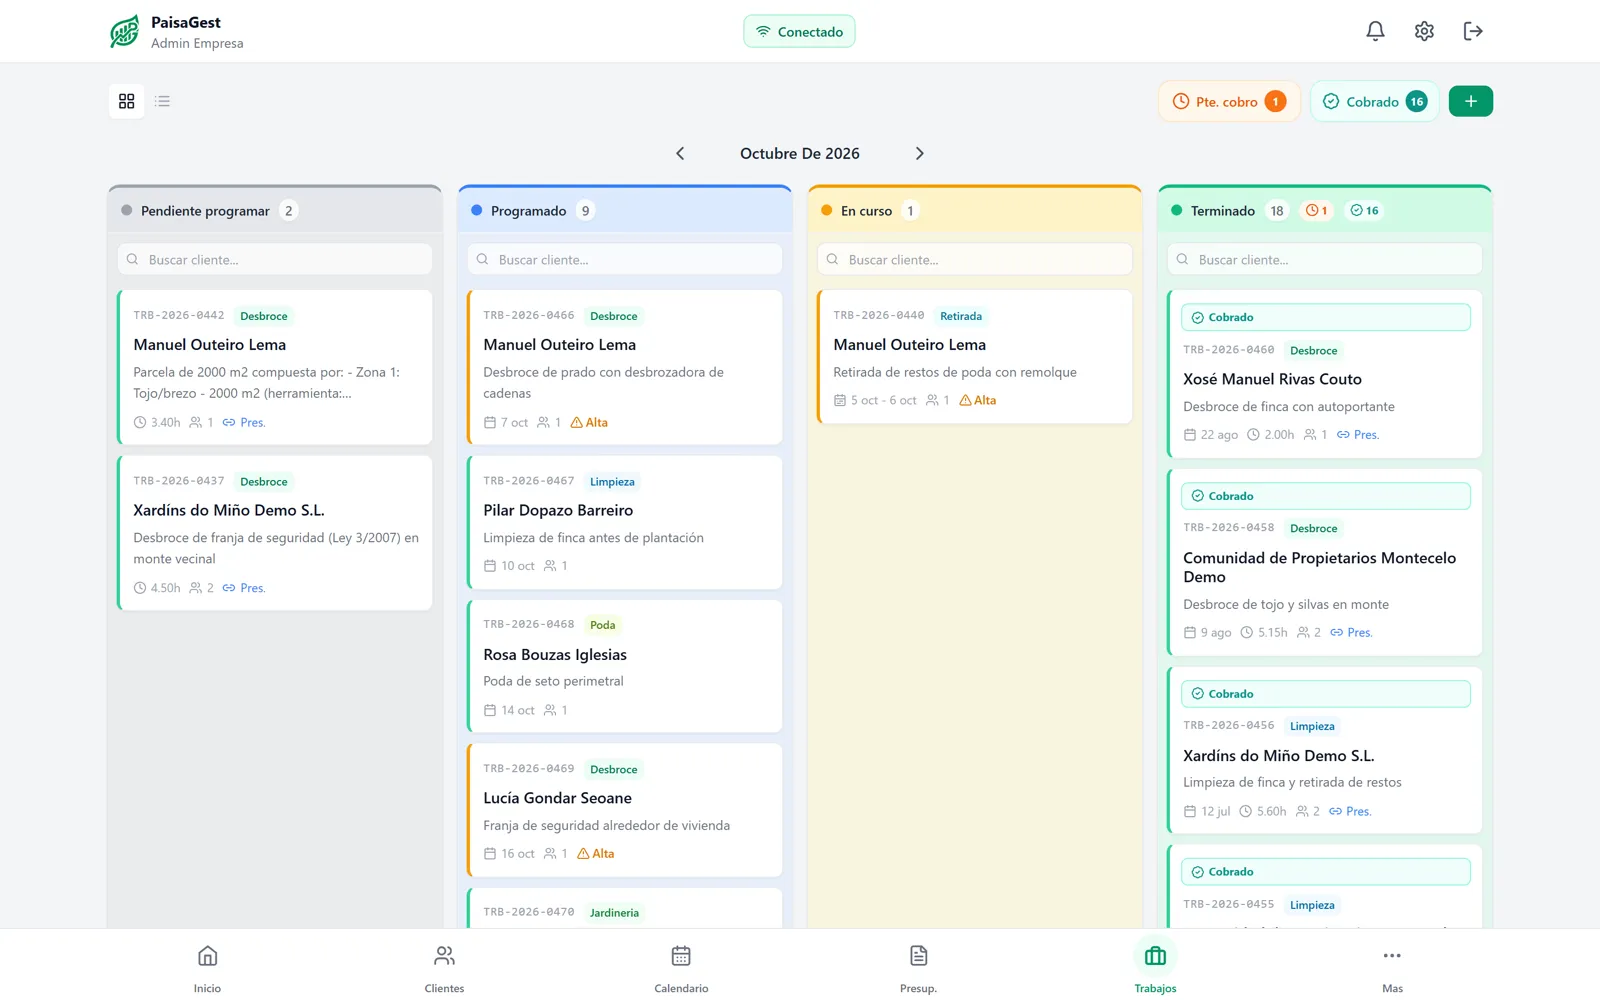Open Lucía Gondar Seoane job card
Viewport: 1600px width, 1000px height.
coord(625,810)
